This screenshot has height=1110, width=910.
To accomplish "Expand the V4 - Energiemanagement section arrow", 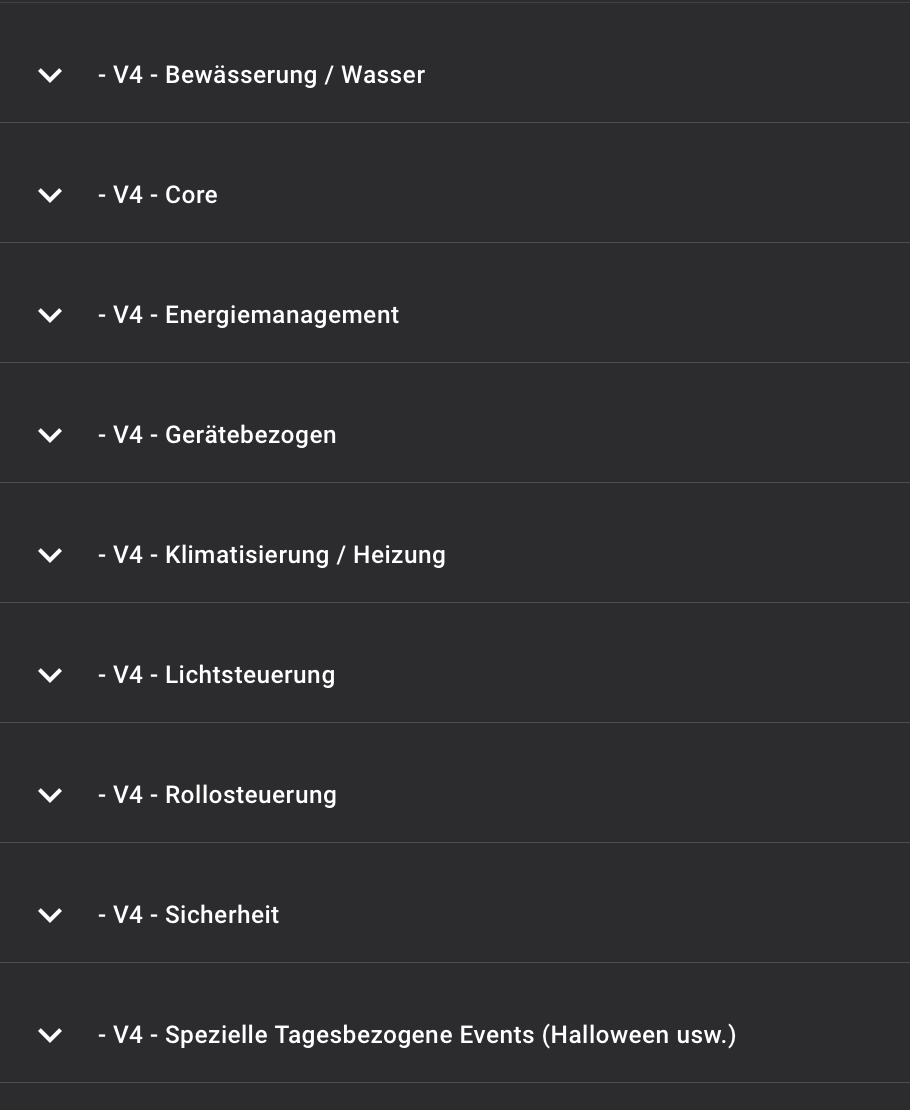I will 51,315.
